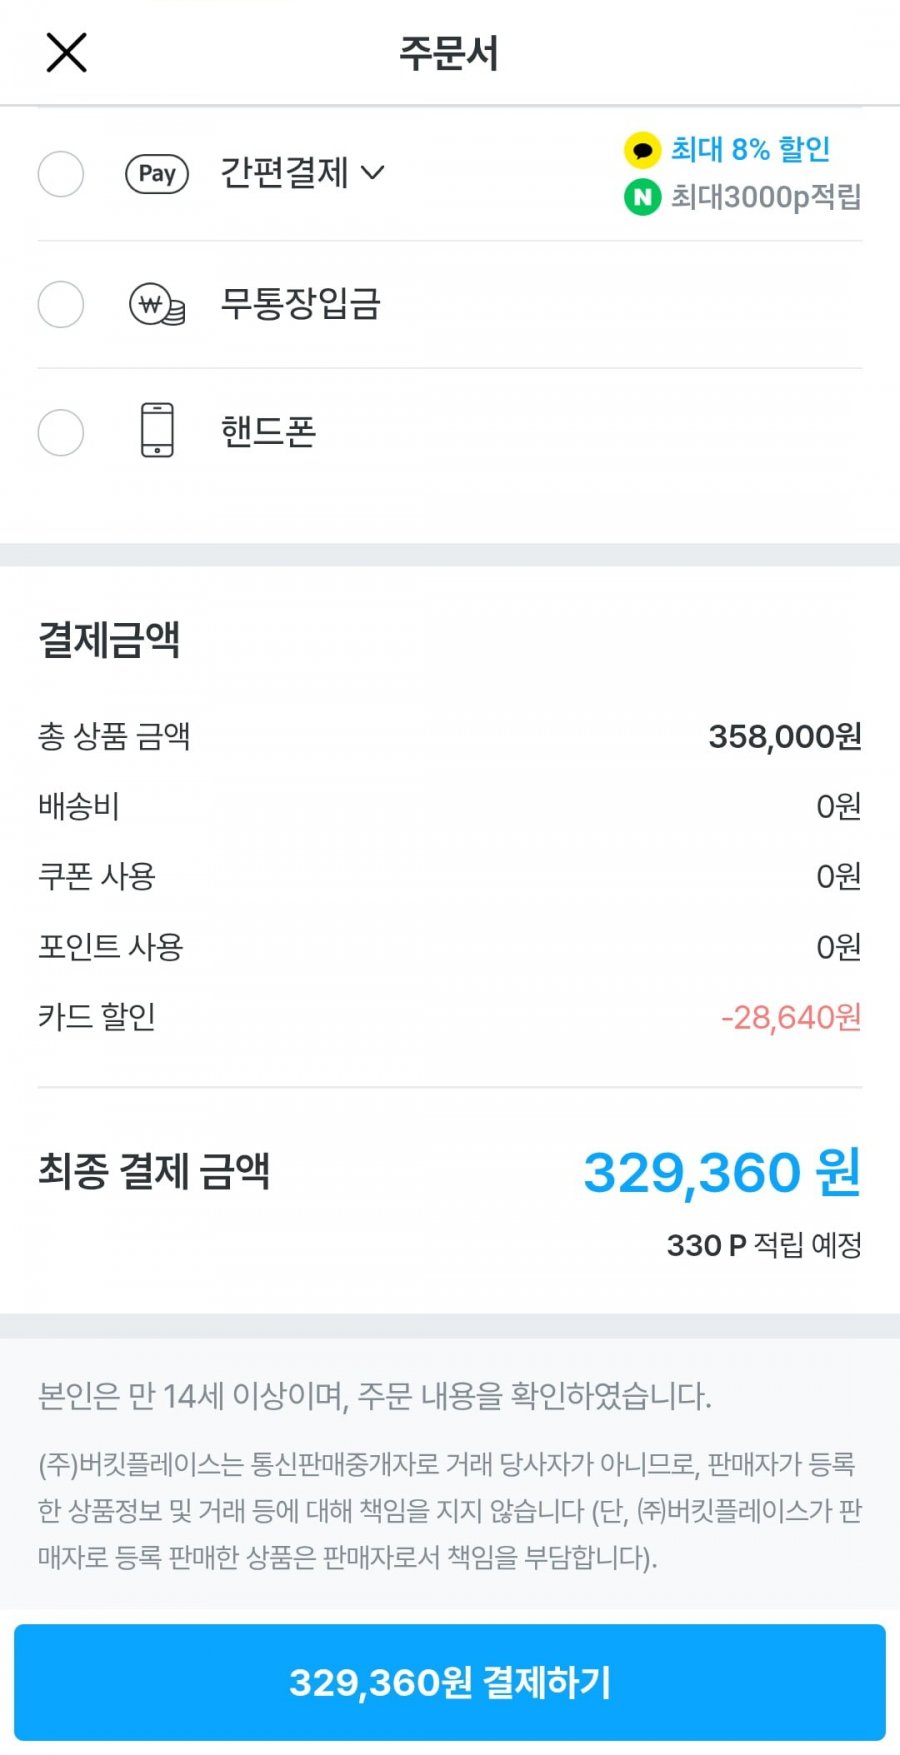
Task: Click the won coin icon for 무통장입금
Action: (x=157, y=304)
